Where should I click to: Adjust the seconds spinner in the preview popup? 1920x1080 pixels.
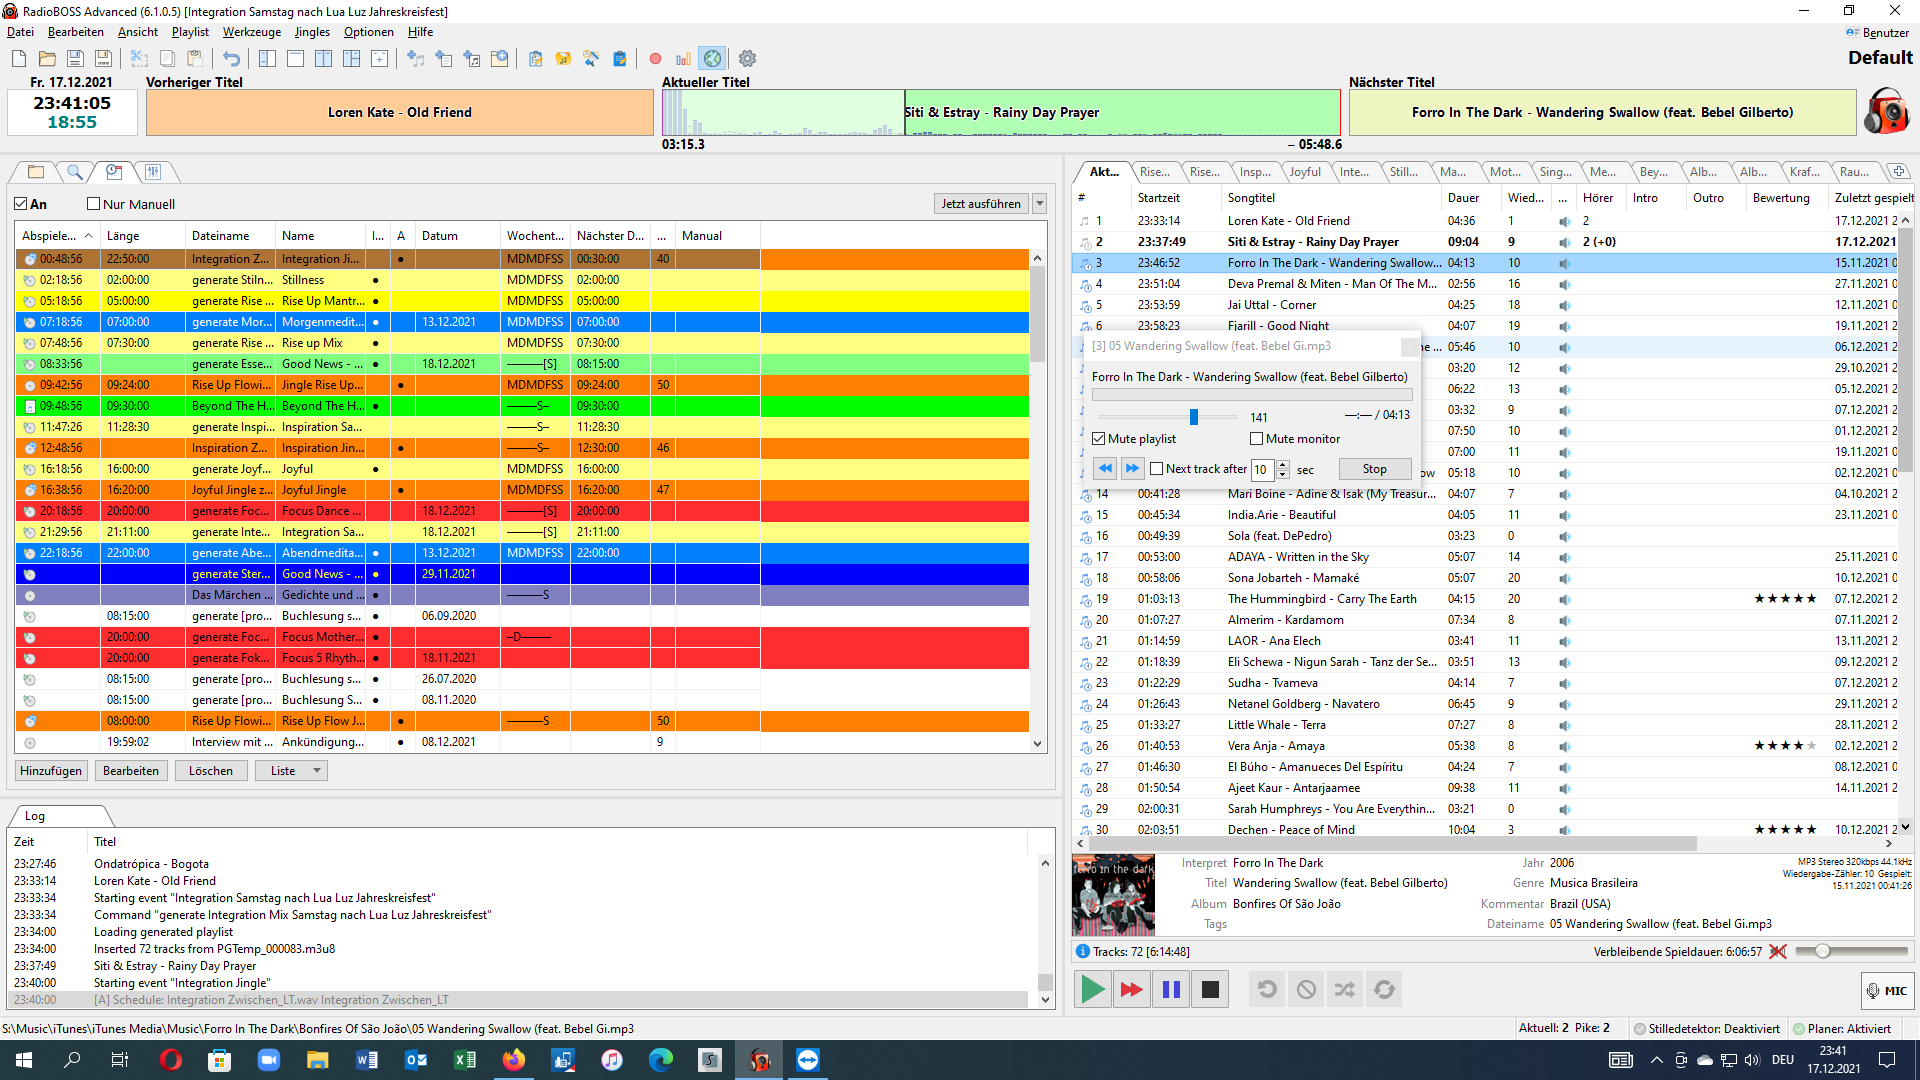pos(1283,469)
